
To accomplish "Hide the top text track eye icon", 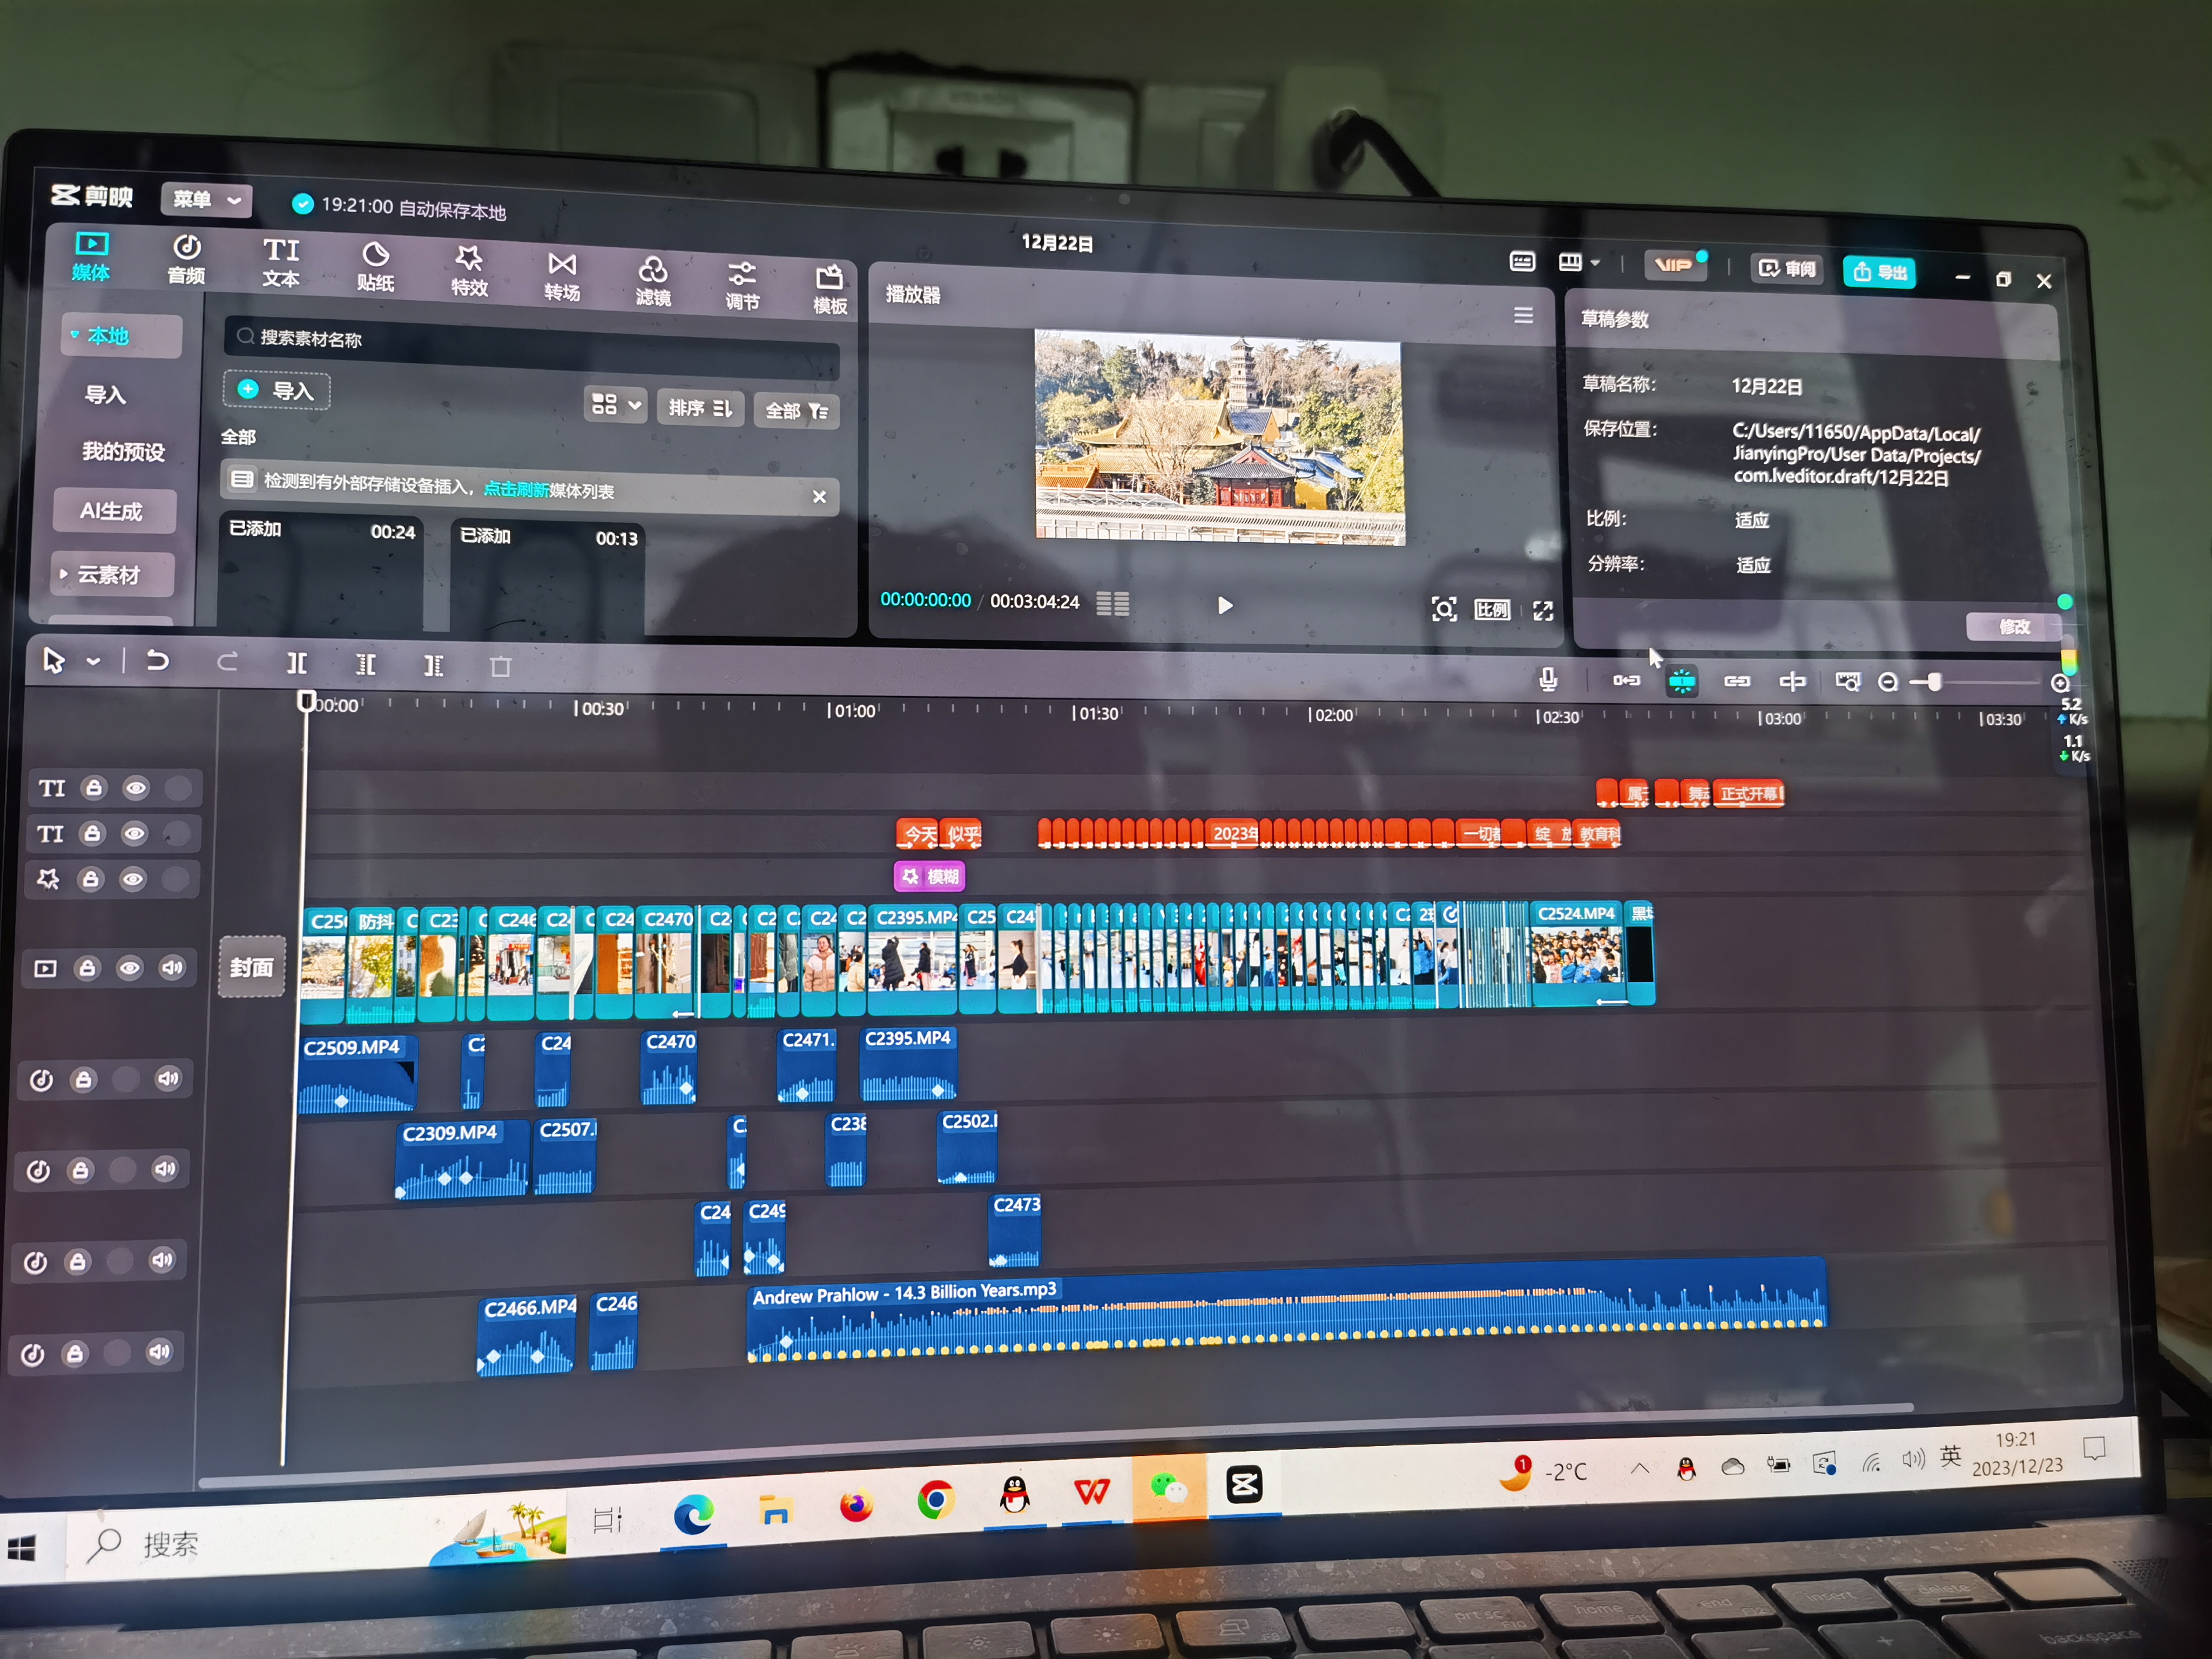I will (x=136, y=789).
